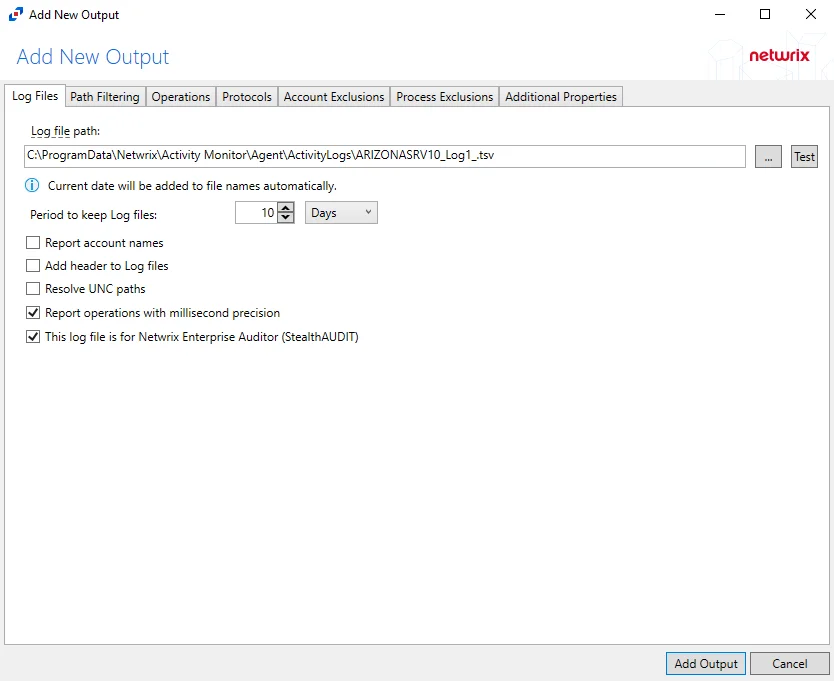The width and height of the screenshot is (834, 681).
Task: Check Add header to Log files
Action: 33,265
